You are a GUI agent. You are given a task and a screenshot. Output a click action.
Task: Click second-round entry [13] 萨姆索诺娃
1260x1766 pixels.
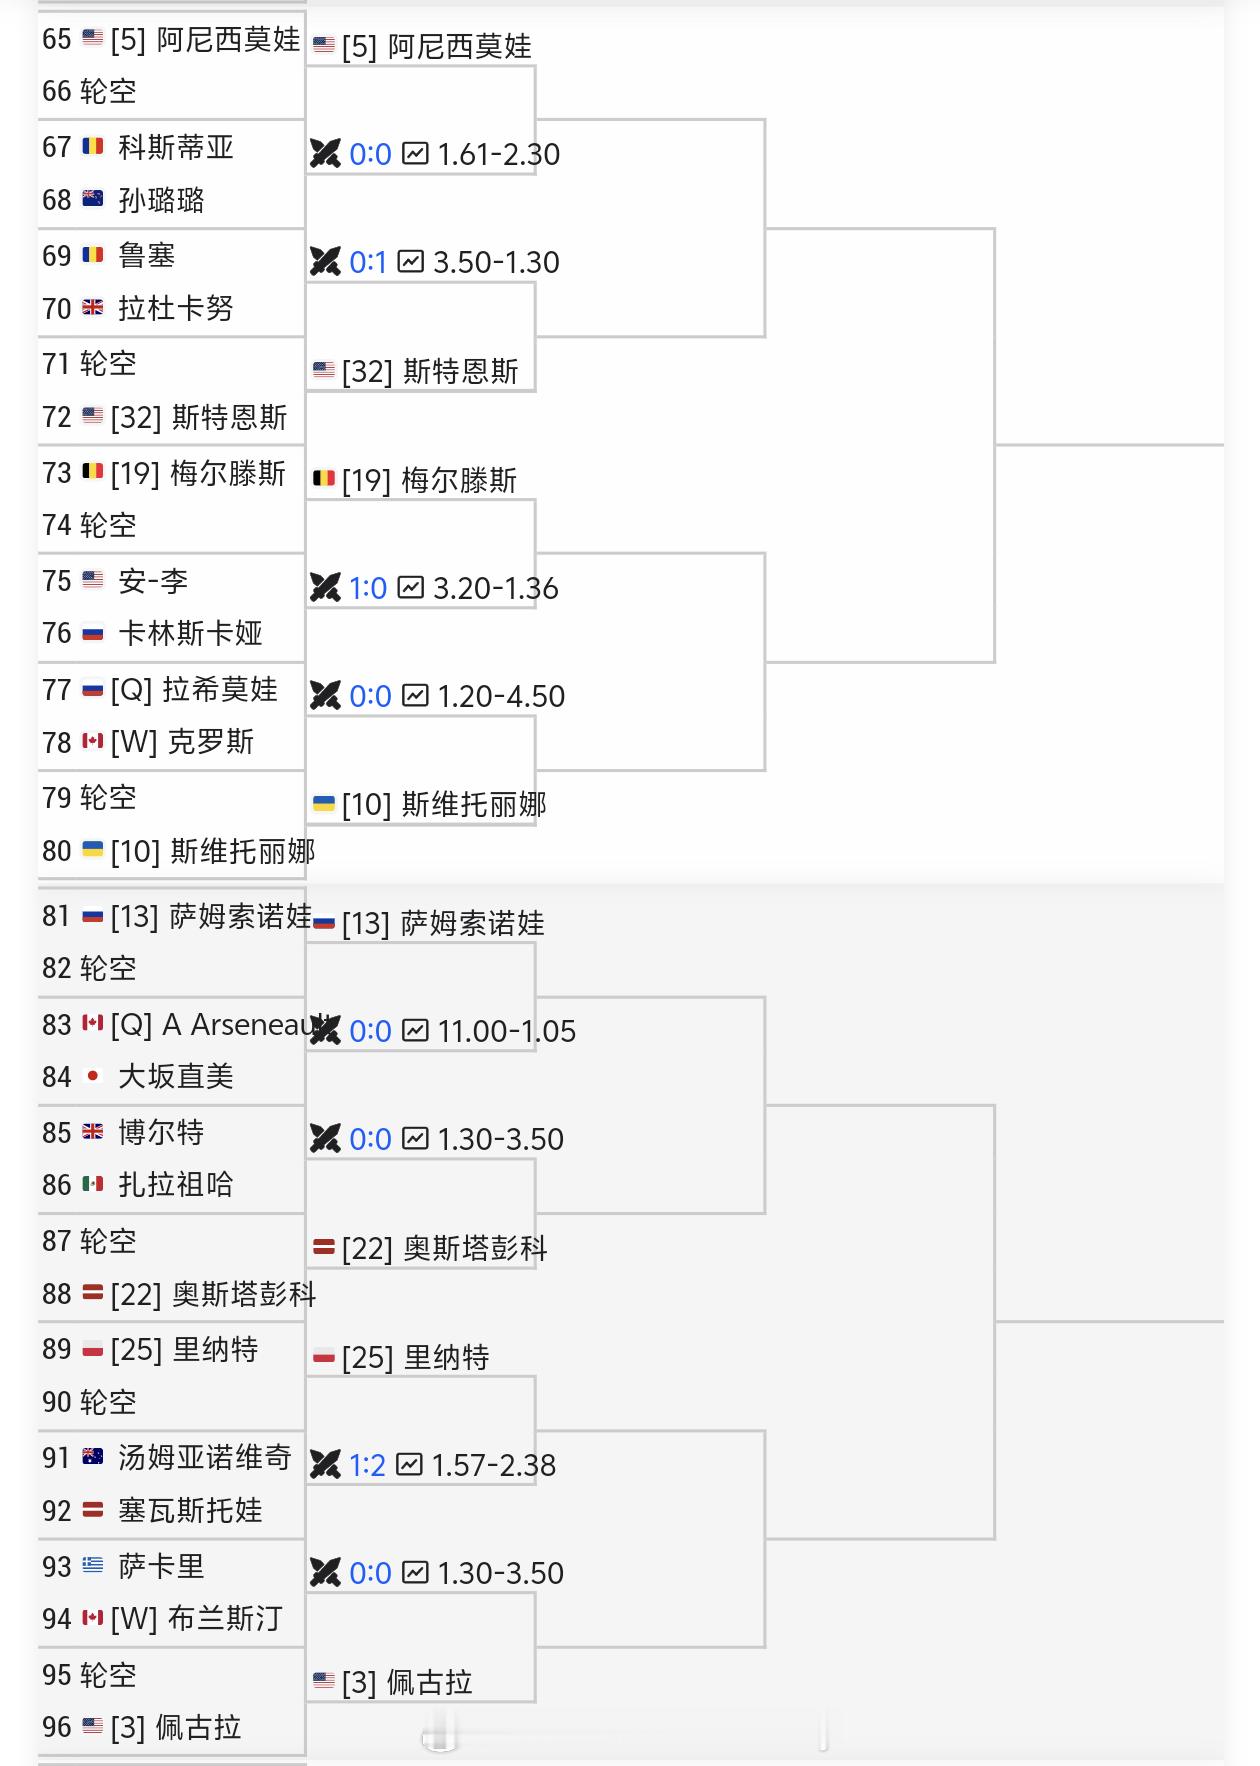(443, 923)
